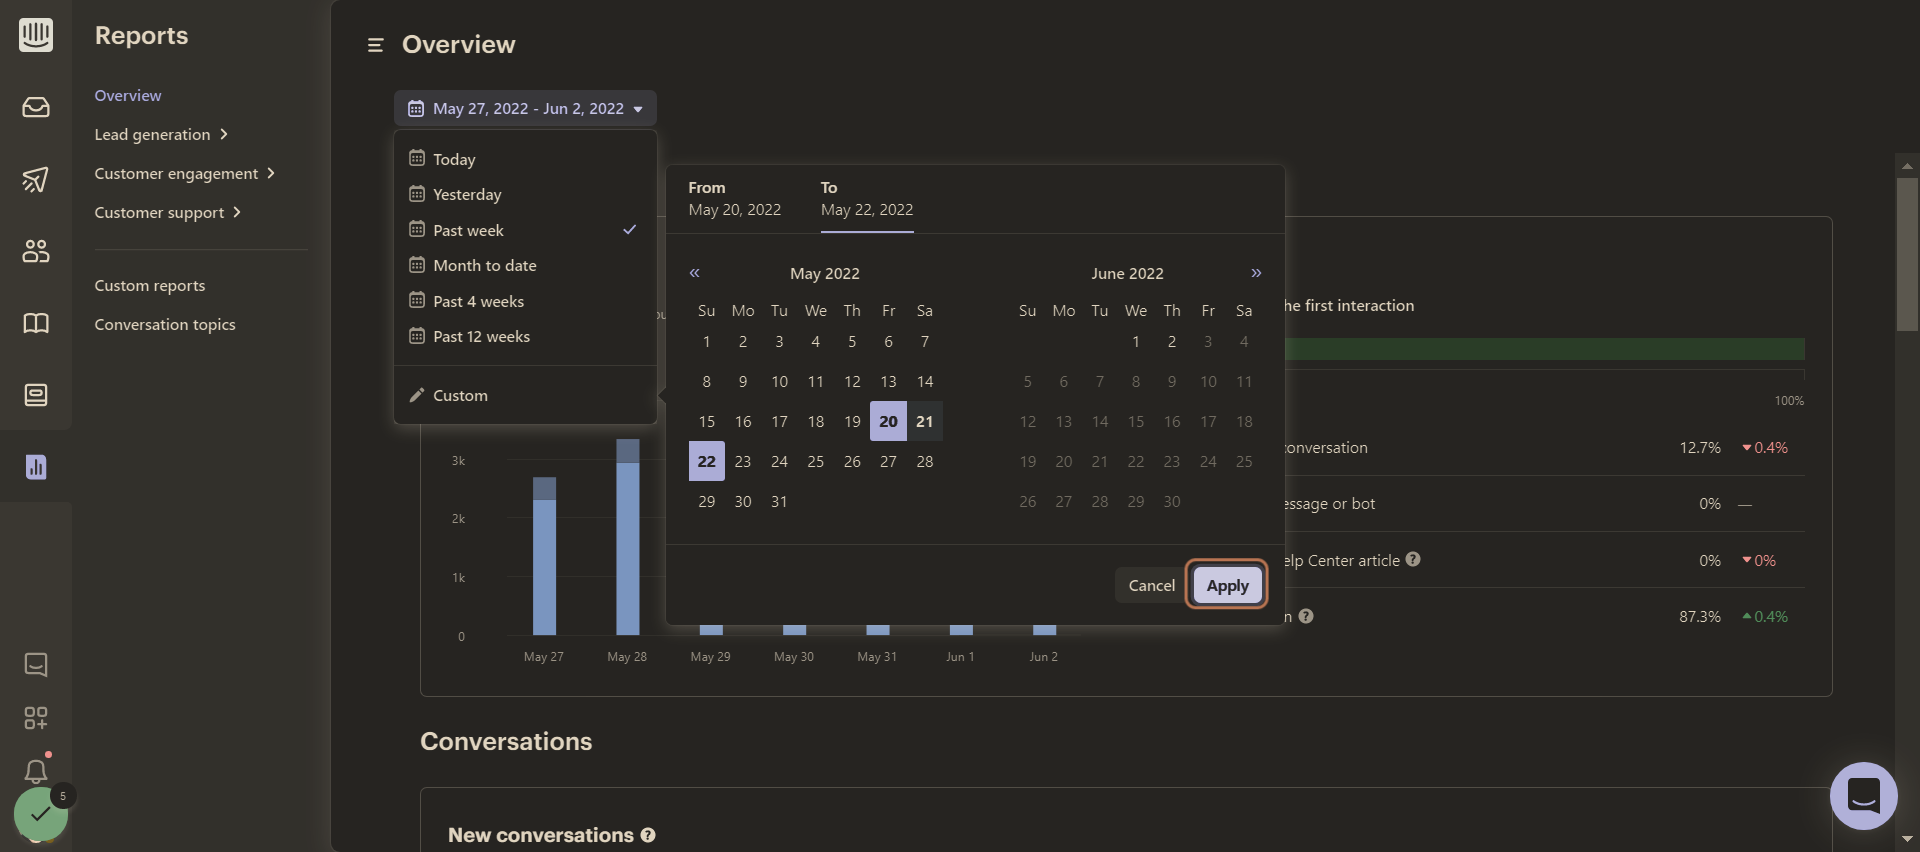Go to previous month in calendar
Screen dimensions: 1920x852
tap(695, 273)
